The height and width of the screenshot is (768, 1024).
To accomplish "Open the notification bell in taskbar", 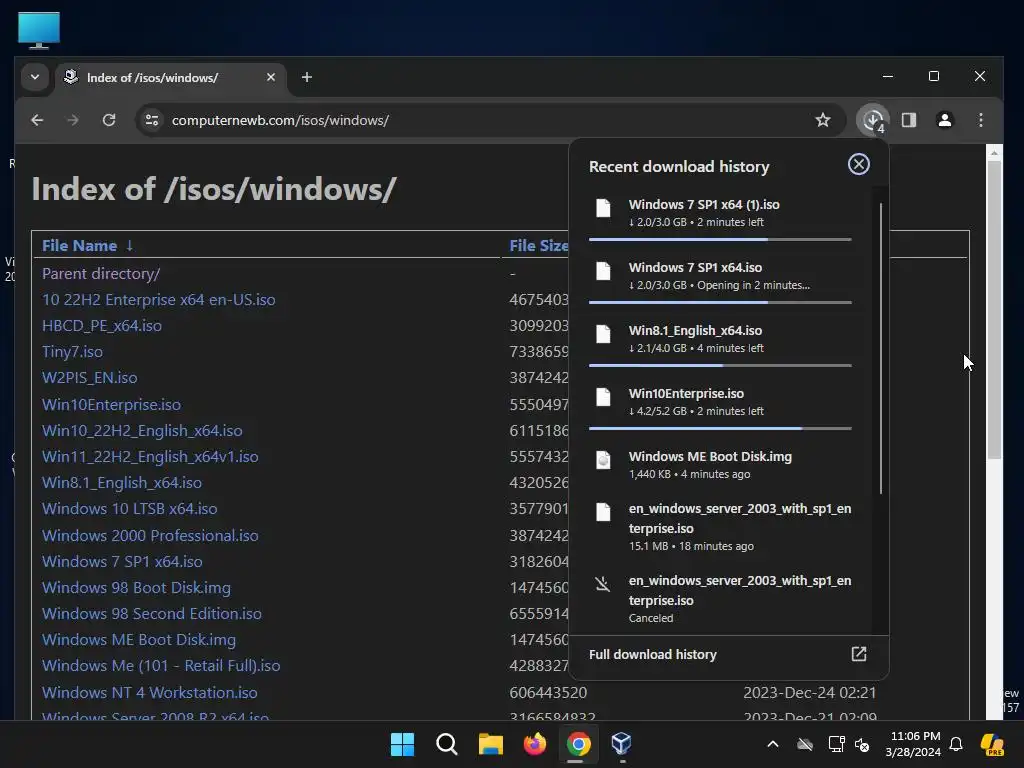I will click(956, 744).
